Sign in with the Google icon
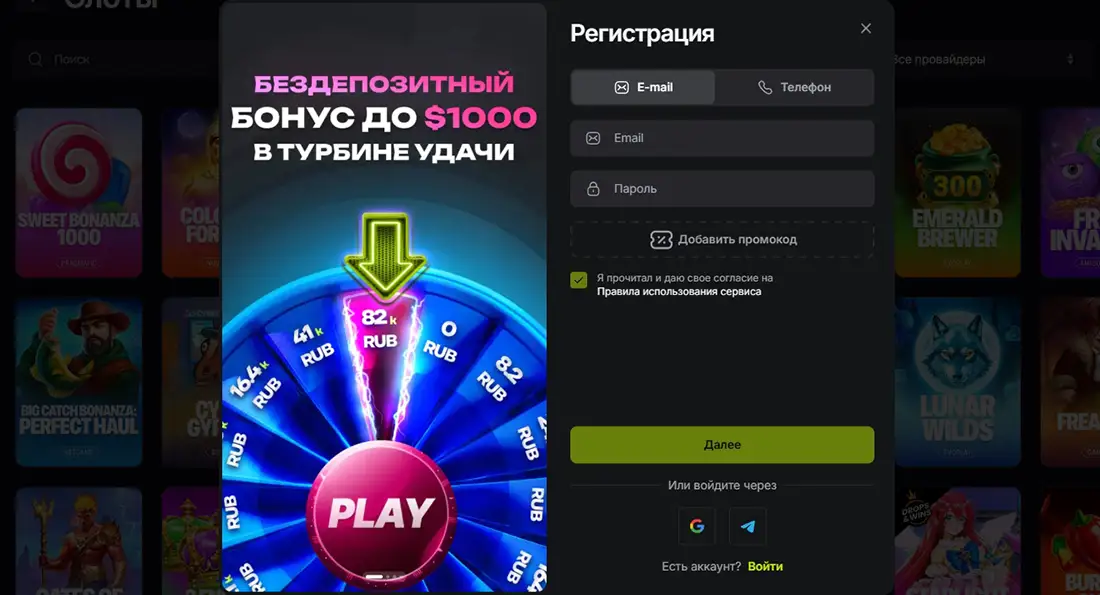 [697, 526]
